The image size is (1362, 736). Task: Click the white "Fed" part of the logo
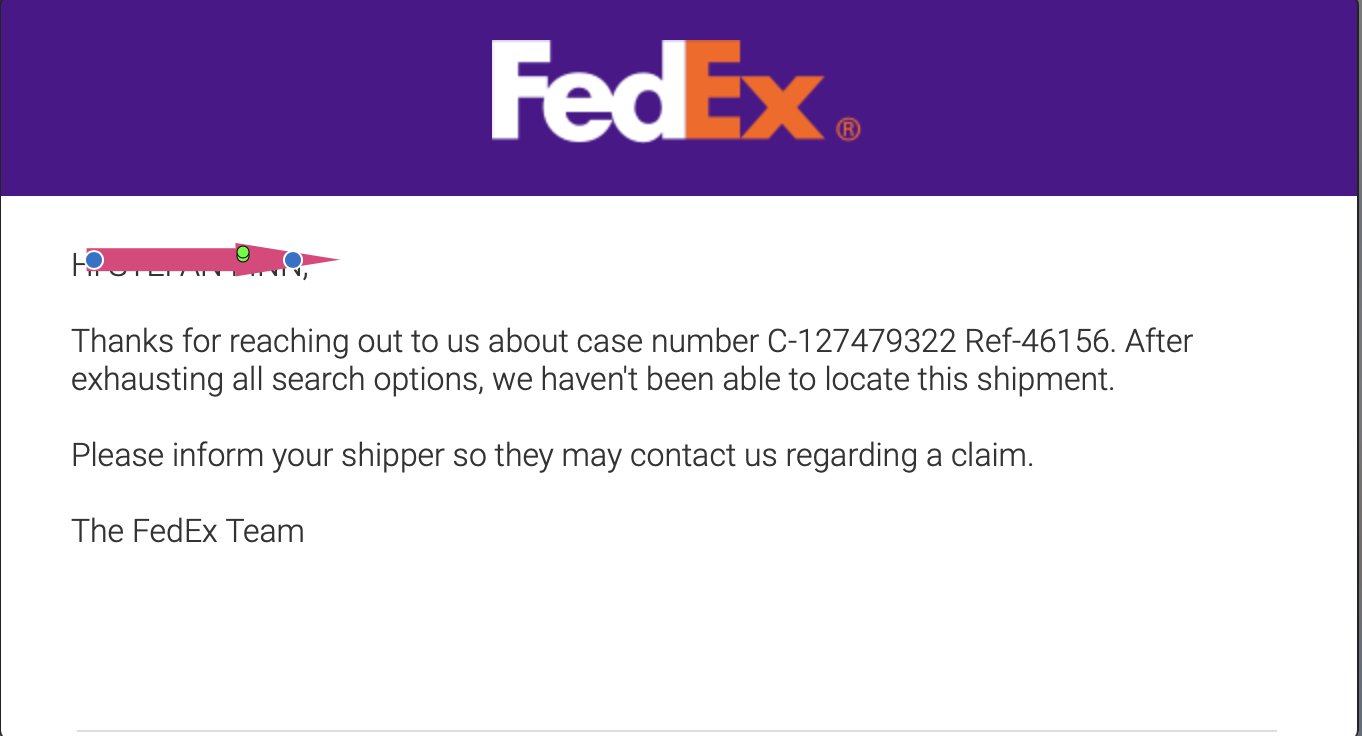(x=588, y=92)
